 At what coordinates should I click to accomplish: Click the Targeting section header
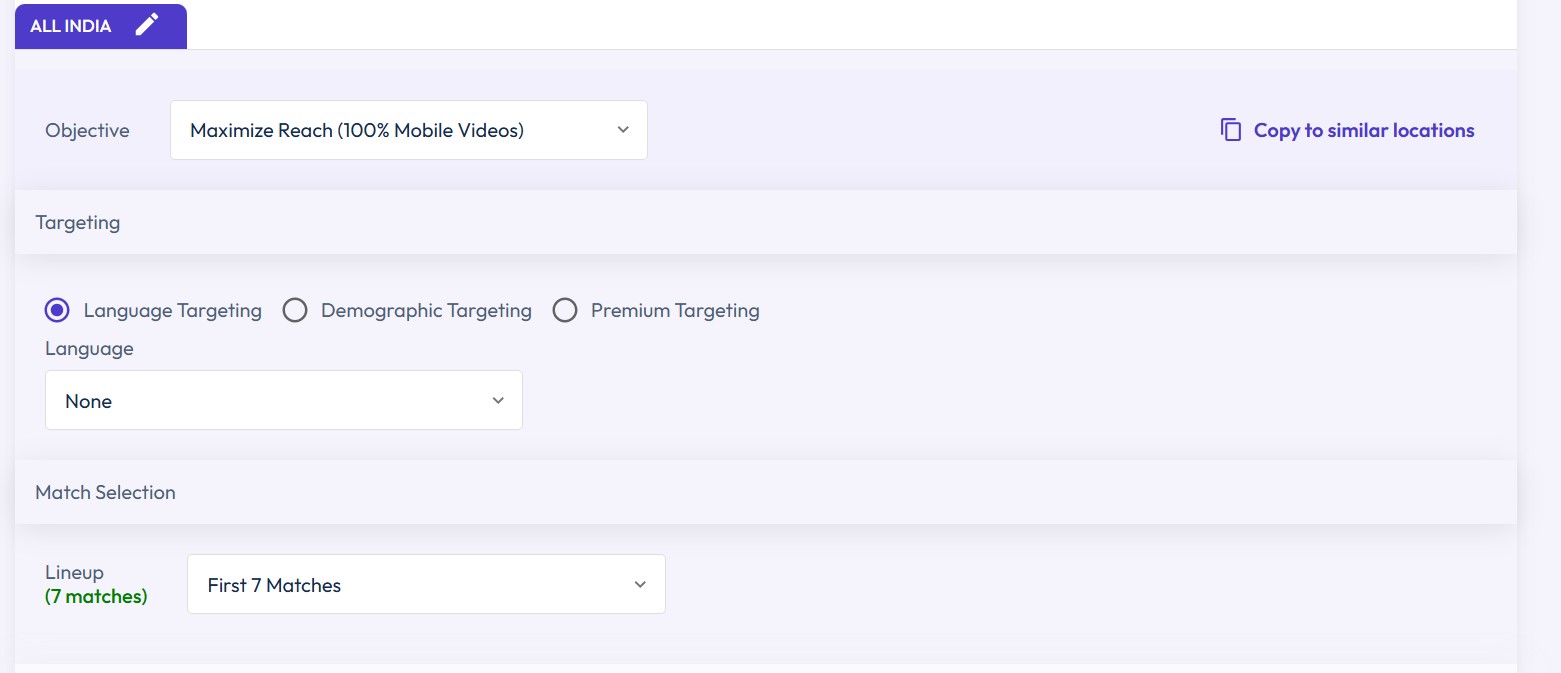tap(77, 222)
